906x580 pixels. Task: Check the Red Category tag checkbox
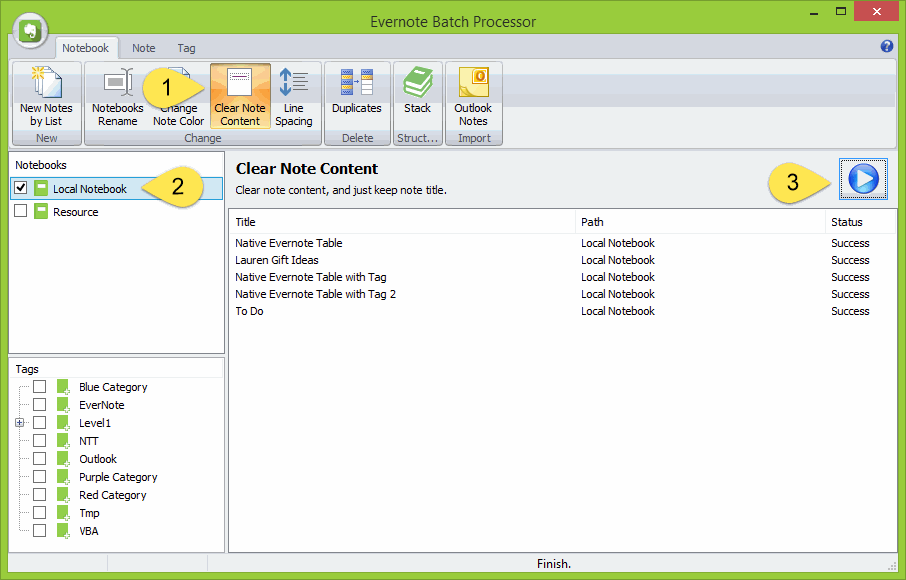(39, 495)
